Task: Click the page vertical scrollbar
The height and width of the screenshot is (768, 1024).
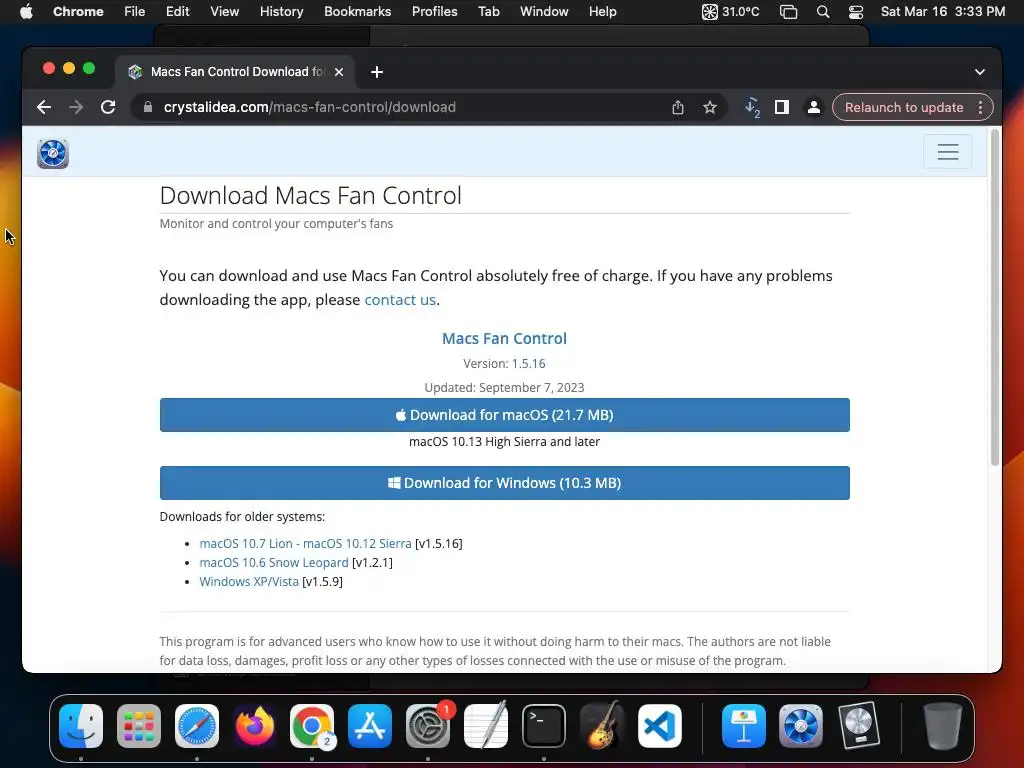Action: coord(995,297)
